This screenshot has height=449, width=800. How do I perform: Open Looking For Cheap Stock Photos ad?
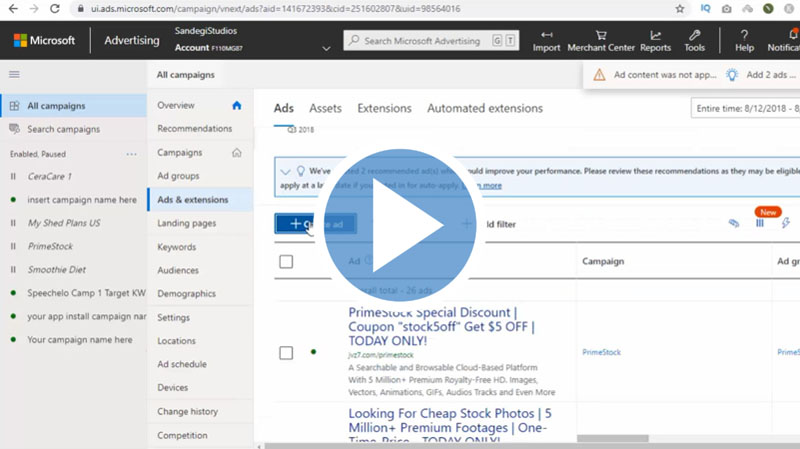click(449, 425)
